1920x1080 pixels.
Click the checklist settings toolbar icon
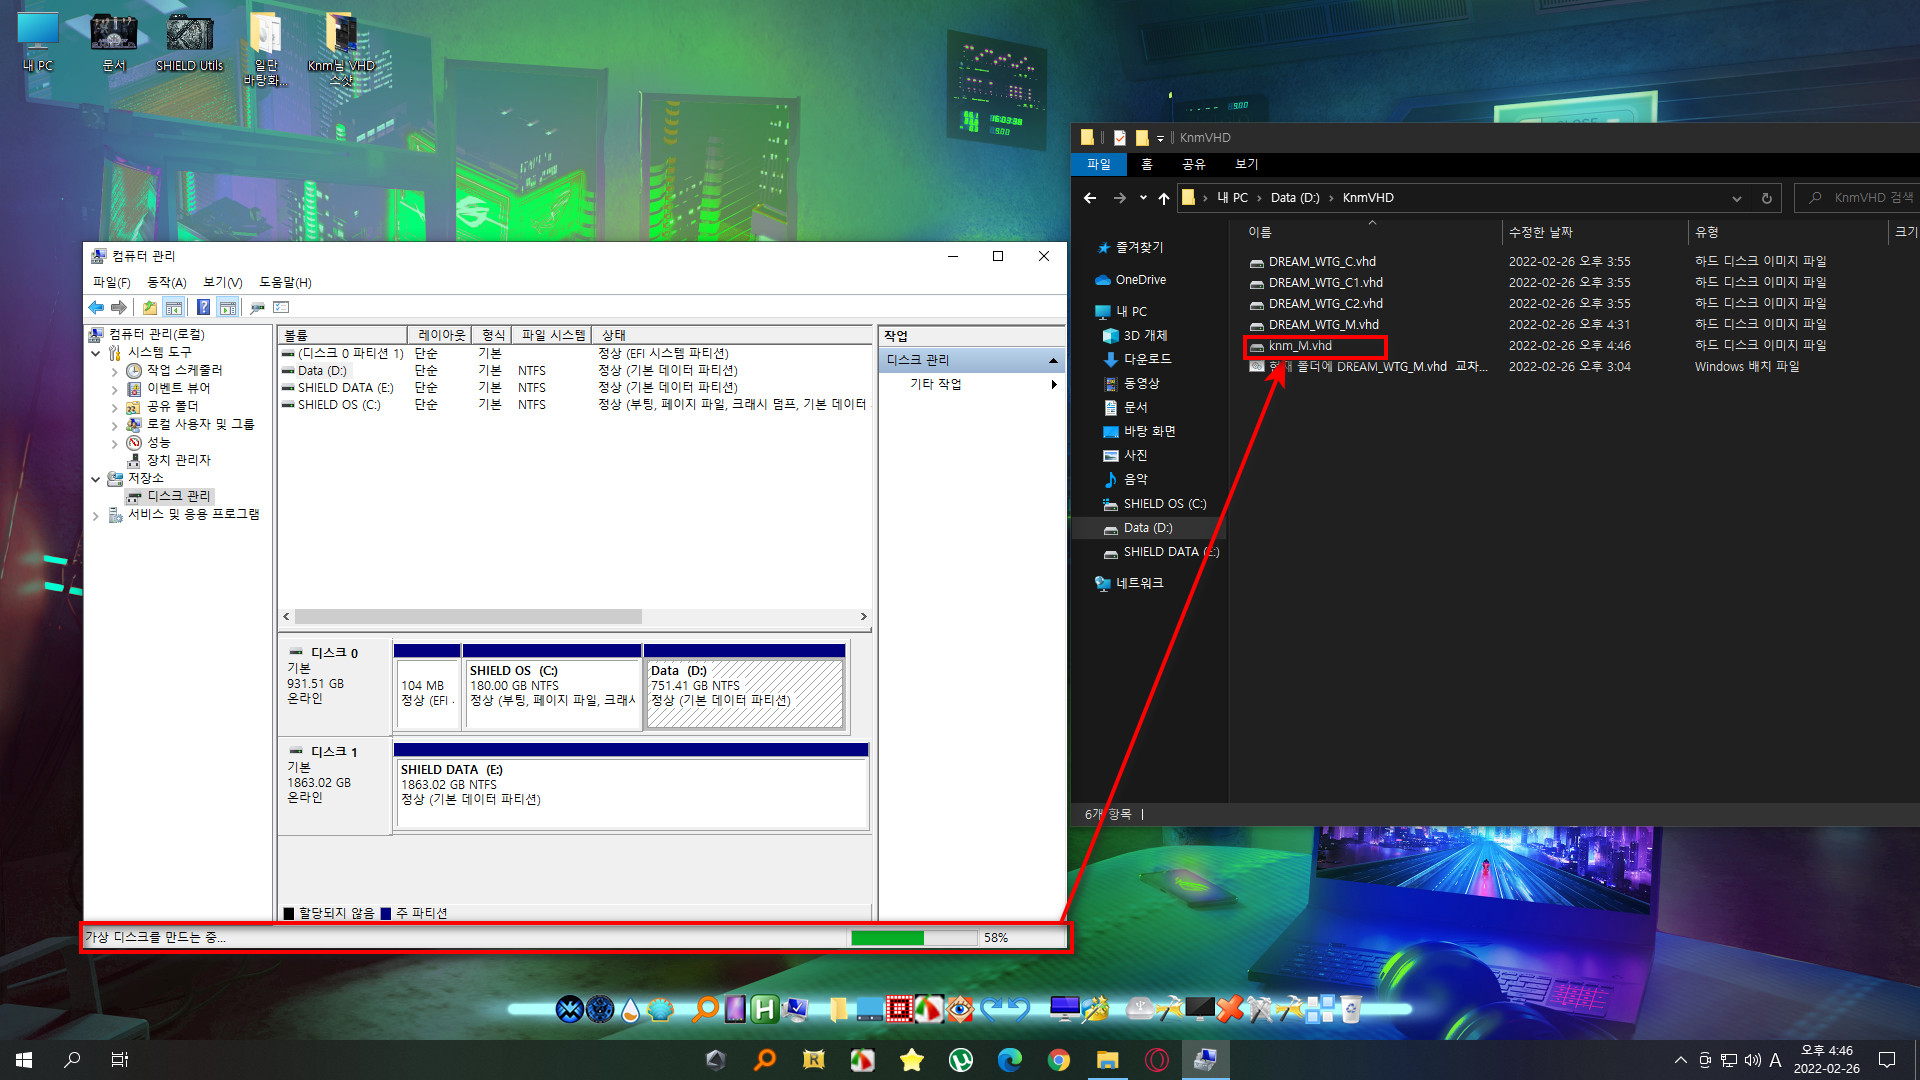pyautogui.click(x=281, y=307)
